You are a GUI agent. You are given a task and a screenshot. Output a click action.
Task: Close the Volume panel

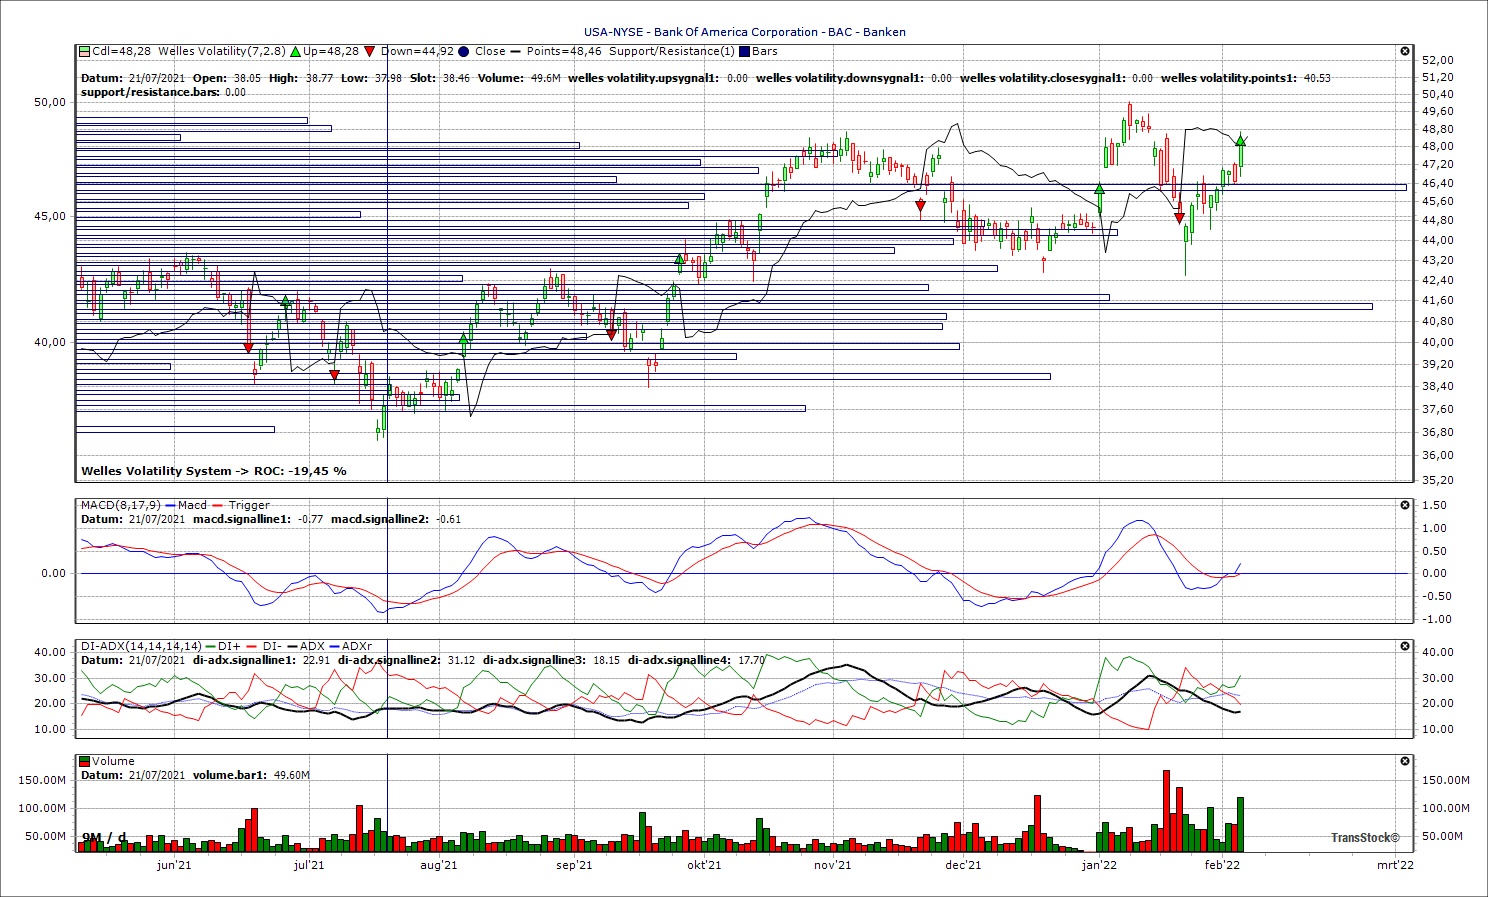click(1405, 761)
